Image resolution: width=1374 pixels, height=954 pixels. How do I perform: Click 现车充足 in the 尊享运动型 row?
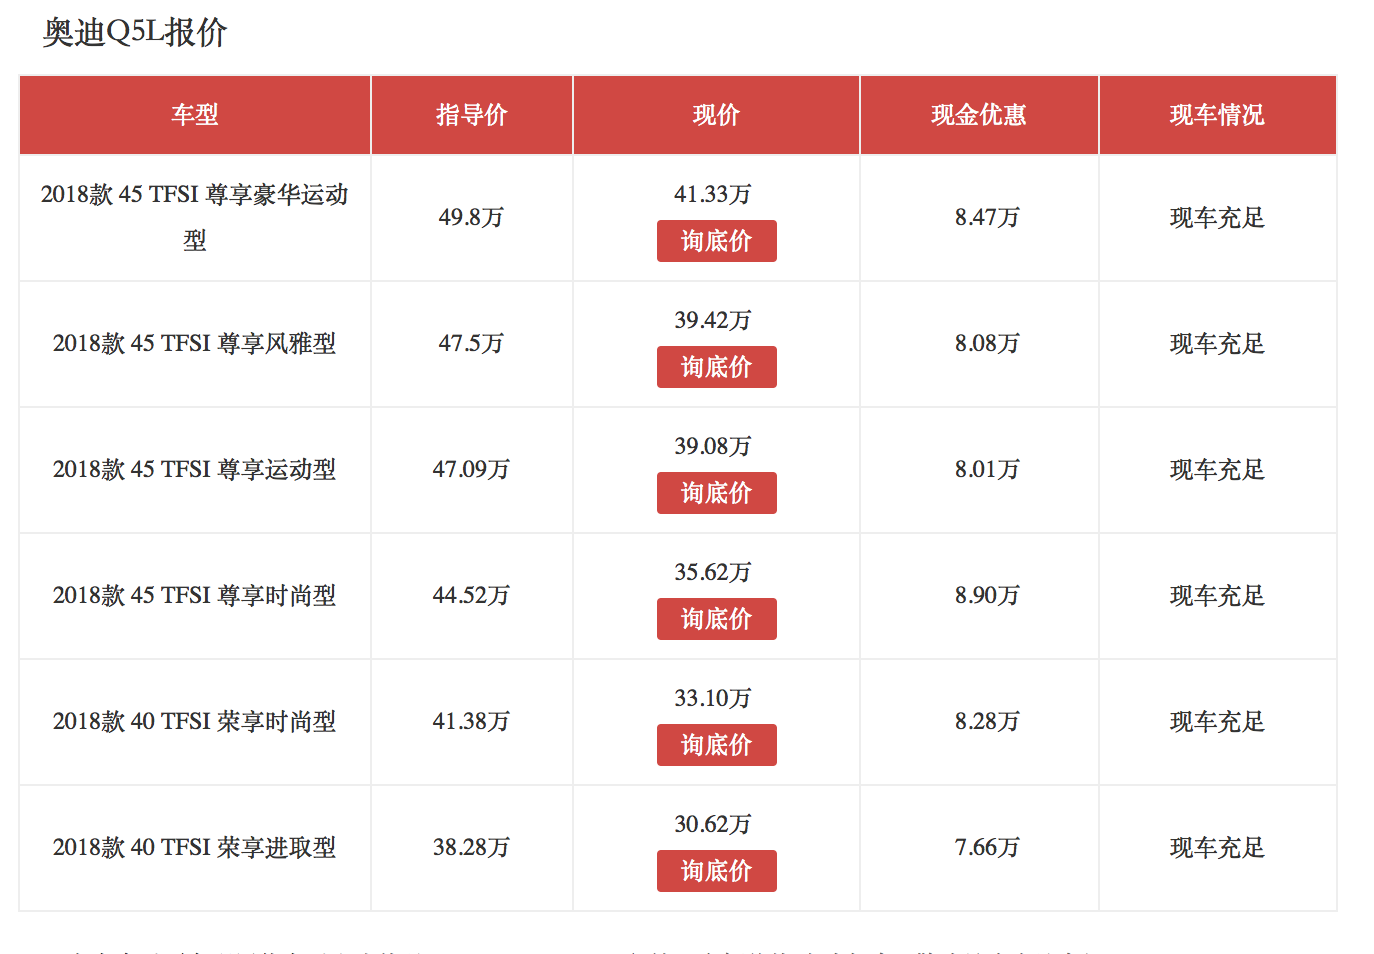pyautogui.click(x=1217, y=469)
